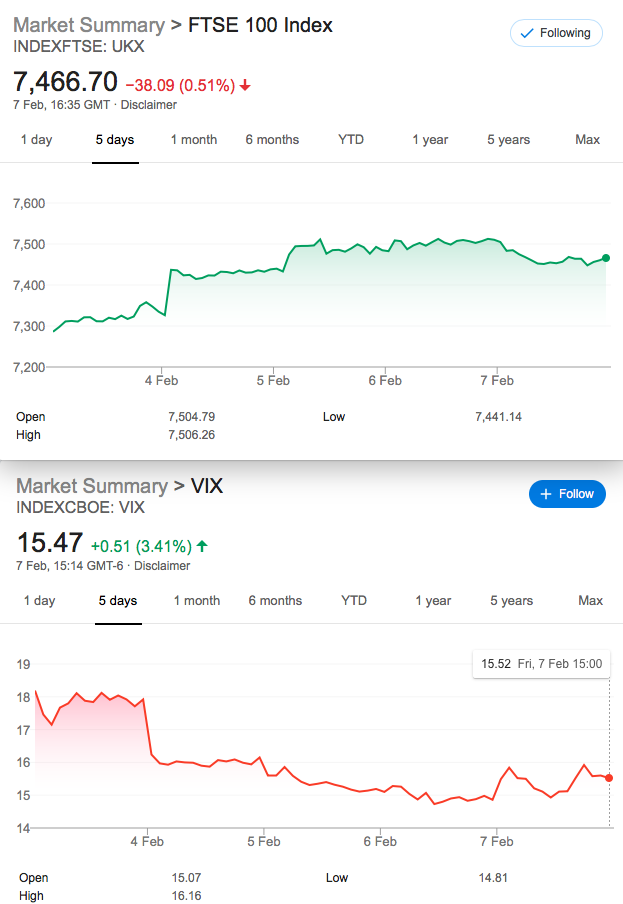Click the FTSE Open value 7,504.79

(191, 417)
